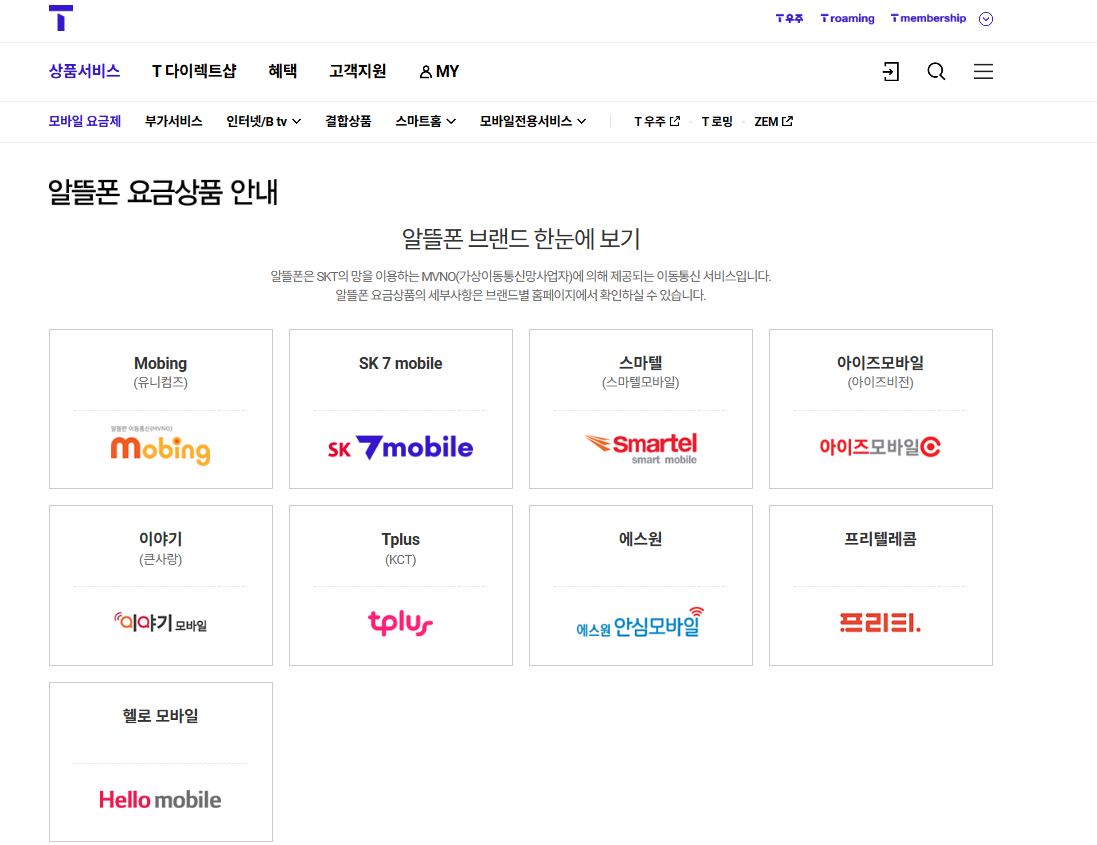Click the SK 7 mobile card title
Viewport: 1097px width, 845px height.
click(400, 364)
